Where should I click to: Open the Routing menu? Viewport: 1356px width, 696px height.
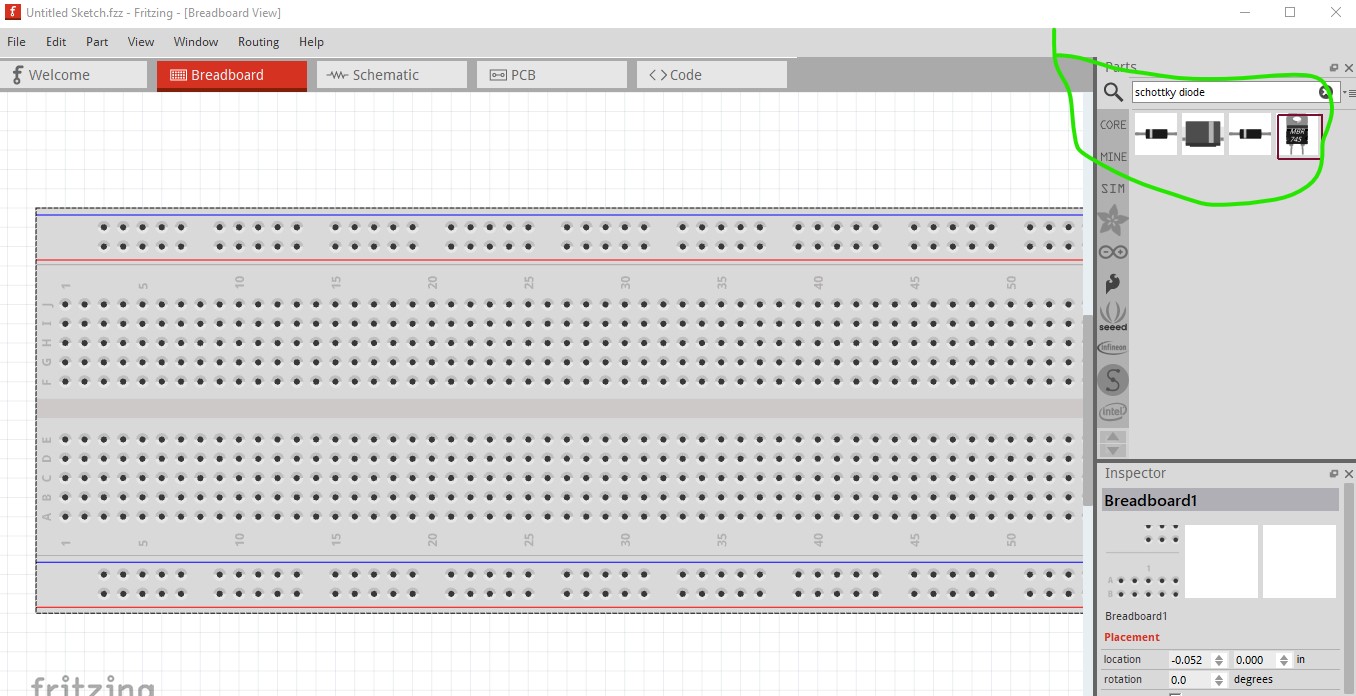point(258,42)
